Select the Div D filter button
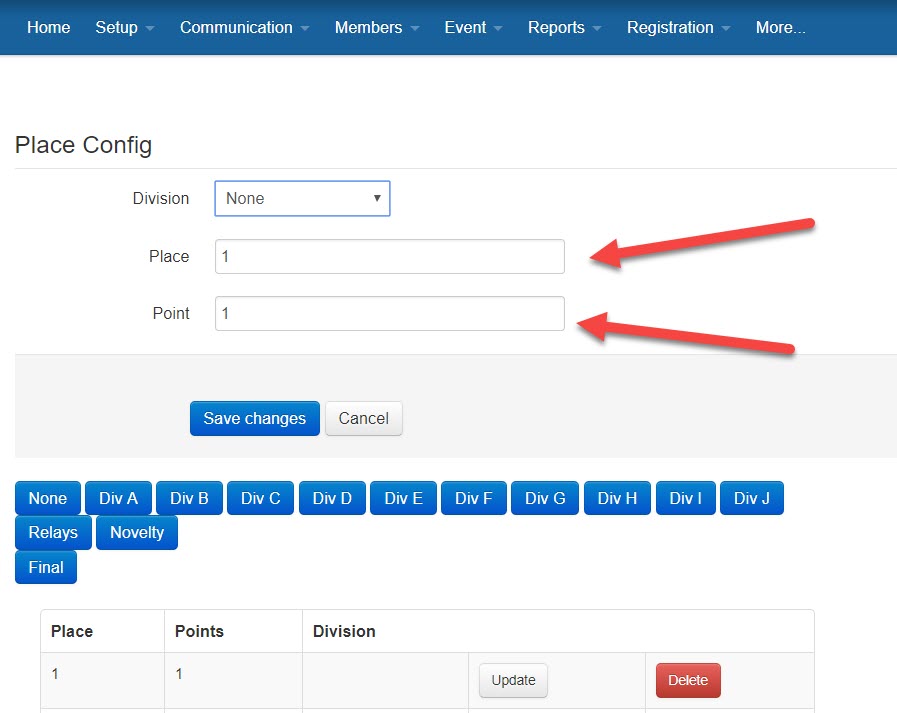The image size is (897, 713). pyautogui.click(x=332, y=498)
